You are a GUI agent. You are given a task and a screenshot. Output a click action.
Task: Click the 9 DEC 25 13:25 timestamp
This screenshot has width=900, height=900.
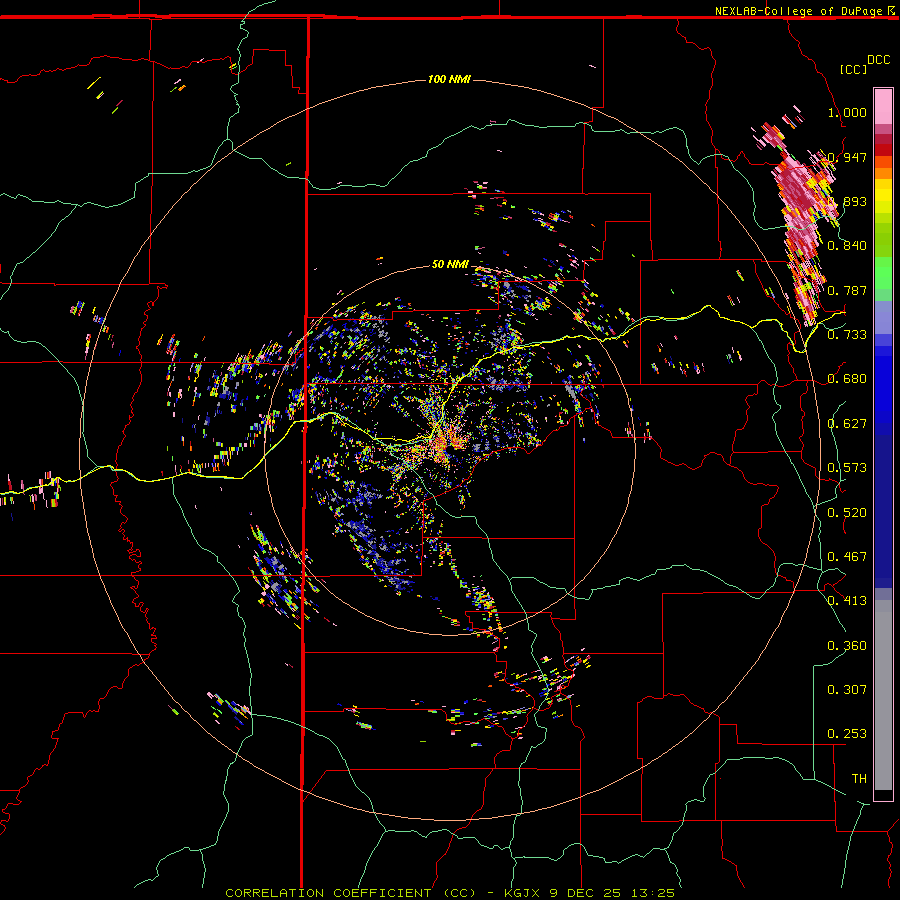[612, 893]
